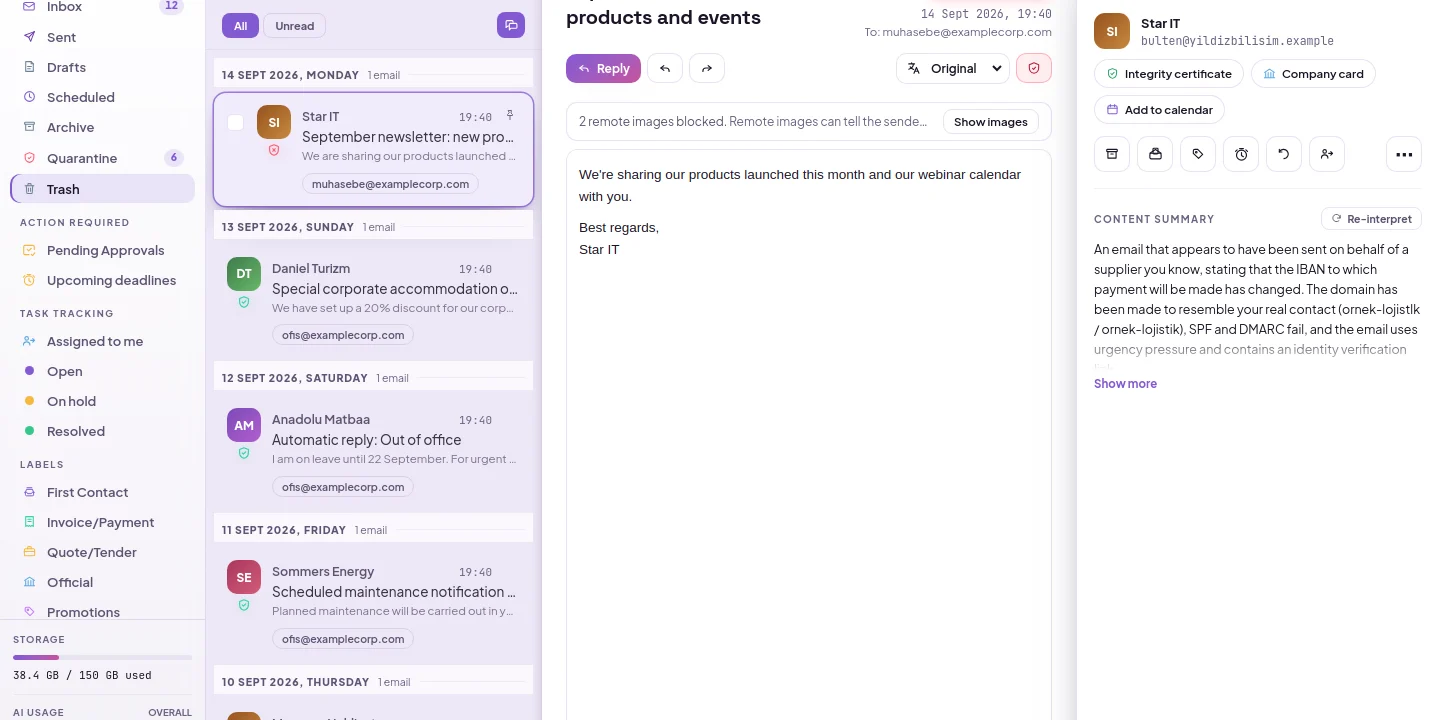Click the reply-all arrow icon beside Reply
This screenshot has height=720, width=1440.
(x=665, y=68)
